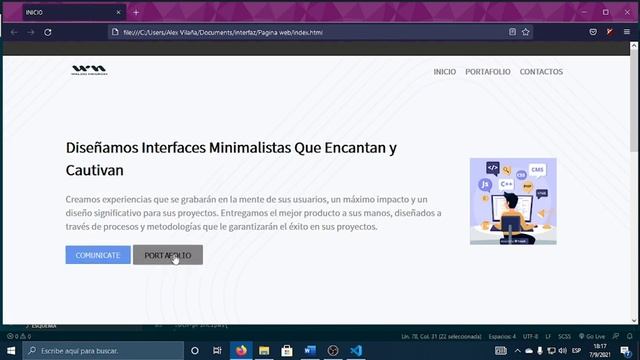Click the VS Code notifications bell
This screenshot has height=360, width=640.
(630, 336)
